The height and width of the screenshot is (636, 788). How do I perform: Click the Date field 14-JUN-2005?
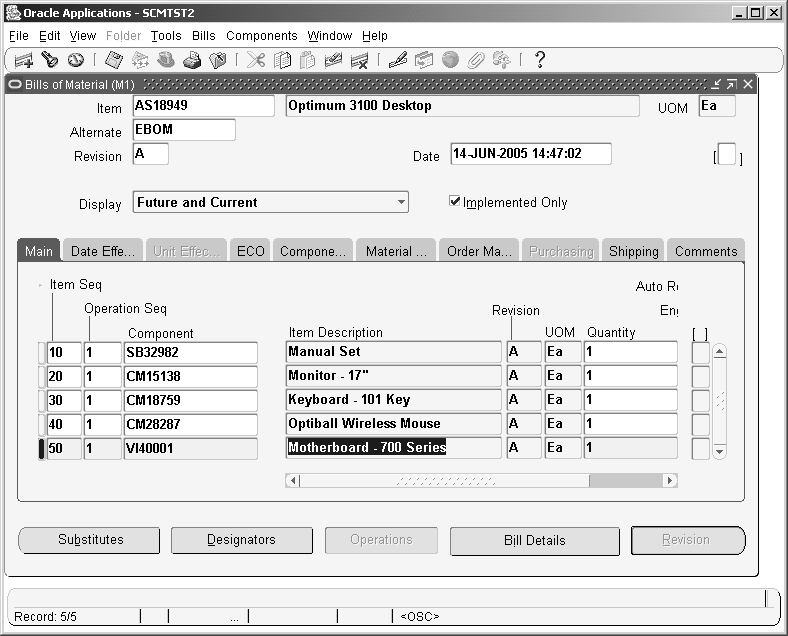point(531,154)
